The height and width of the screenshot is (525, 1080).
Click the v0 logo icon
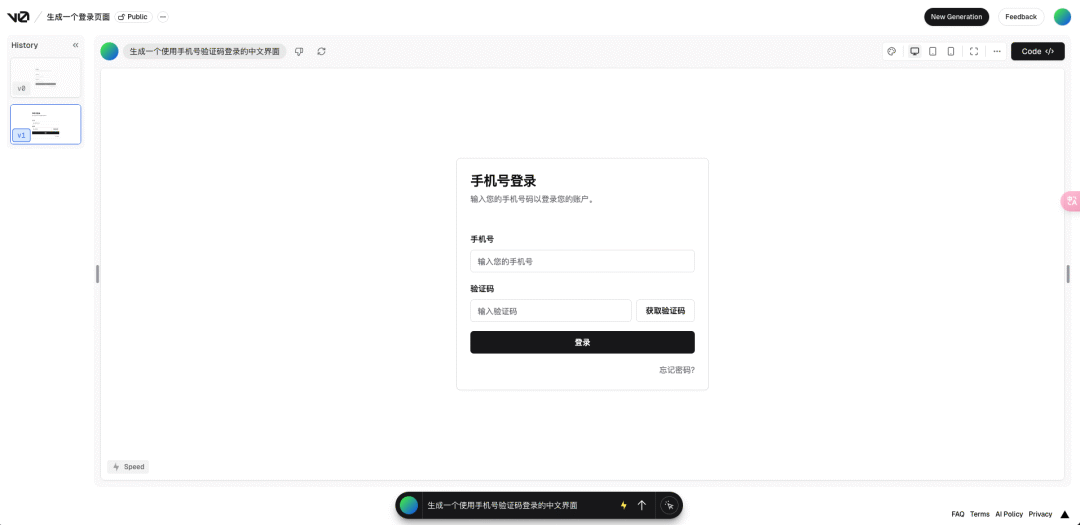point(18,17)
